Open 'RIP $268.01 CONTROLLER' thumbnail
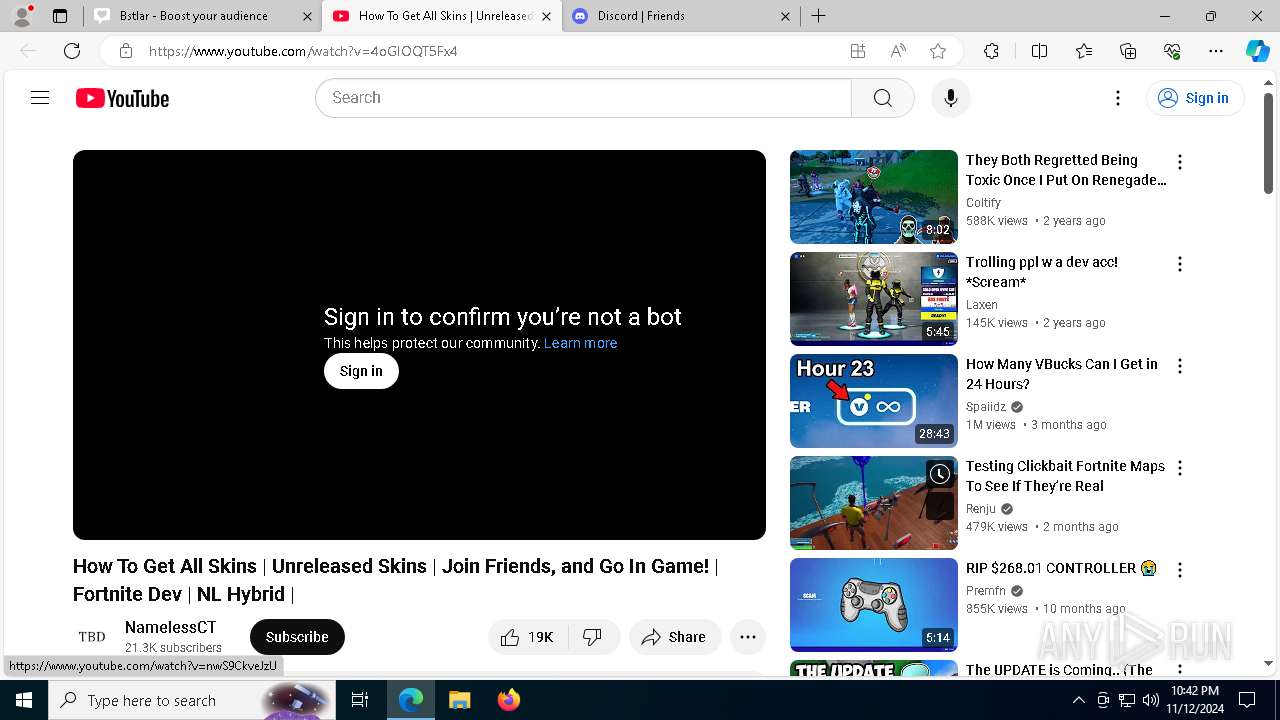Image resolution: width=1280 pixels, height=720 pixels. point(874,605)
